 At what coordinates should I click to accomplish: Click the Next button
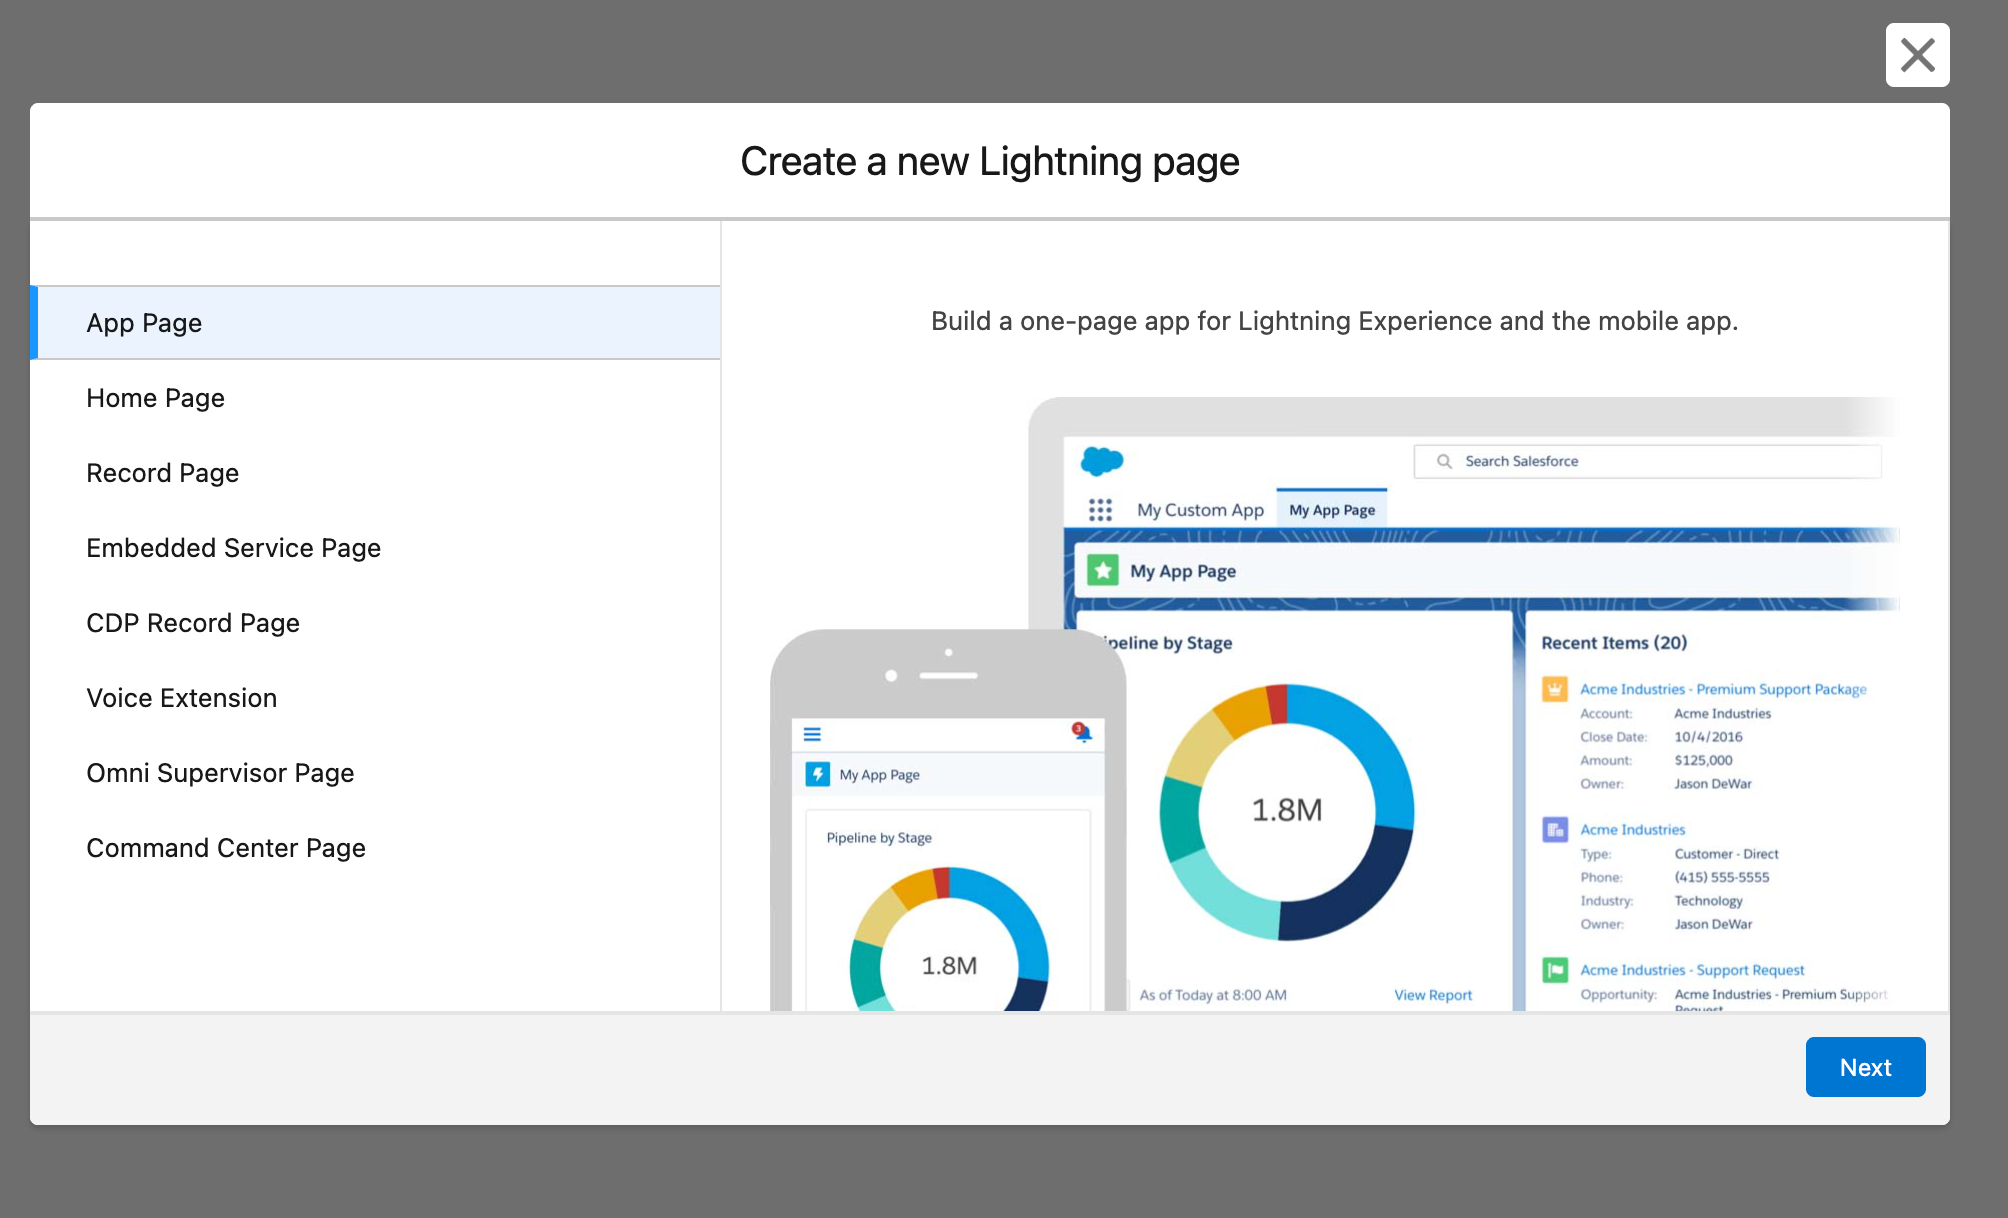click(1865, 1067)
